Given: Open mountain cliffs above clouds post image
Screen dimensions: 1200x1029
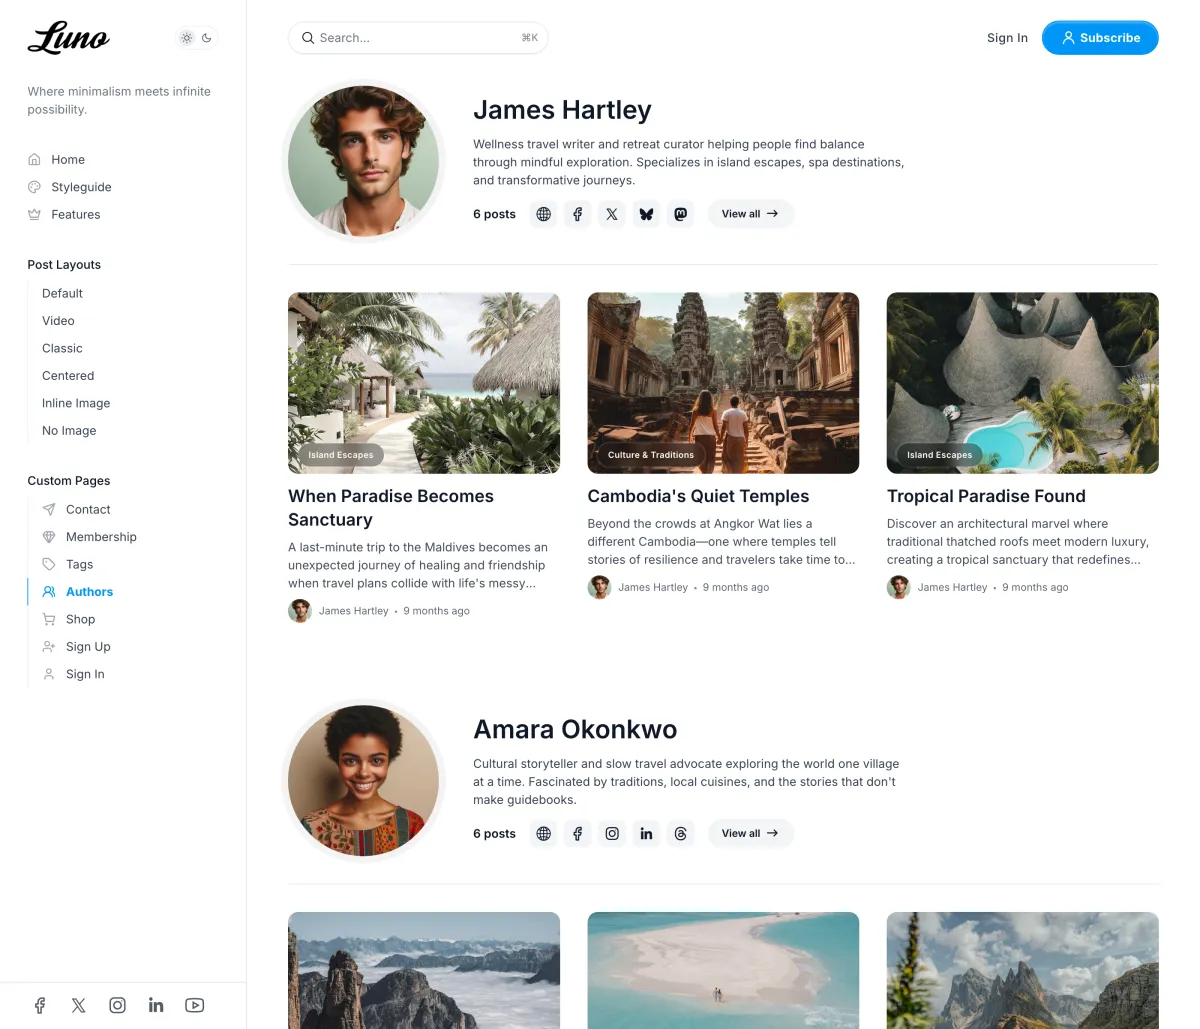Looking at the screenshot, I should tap(424, 970).
